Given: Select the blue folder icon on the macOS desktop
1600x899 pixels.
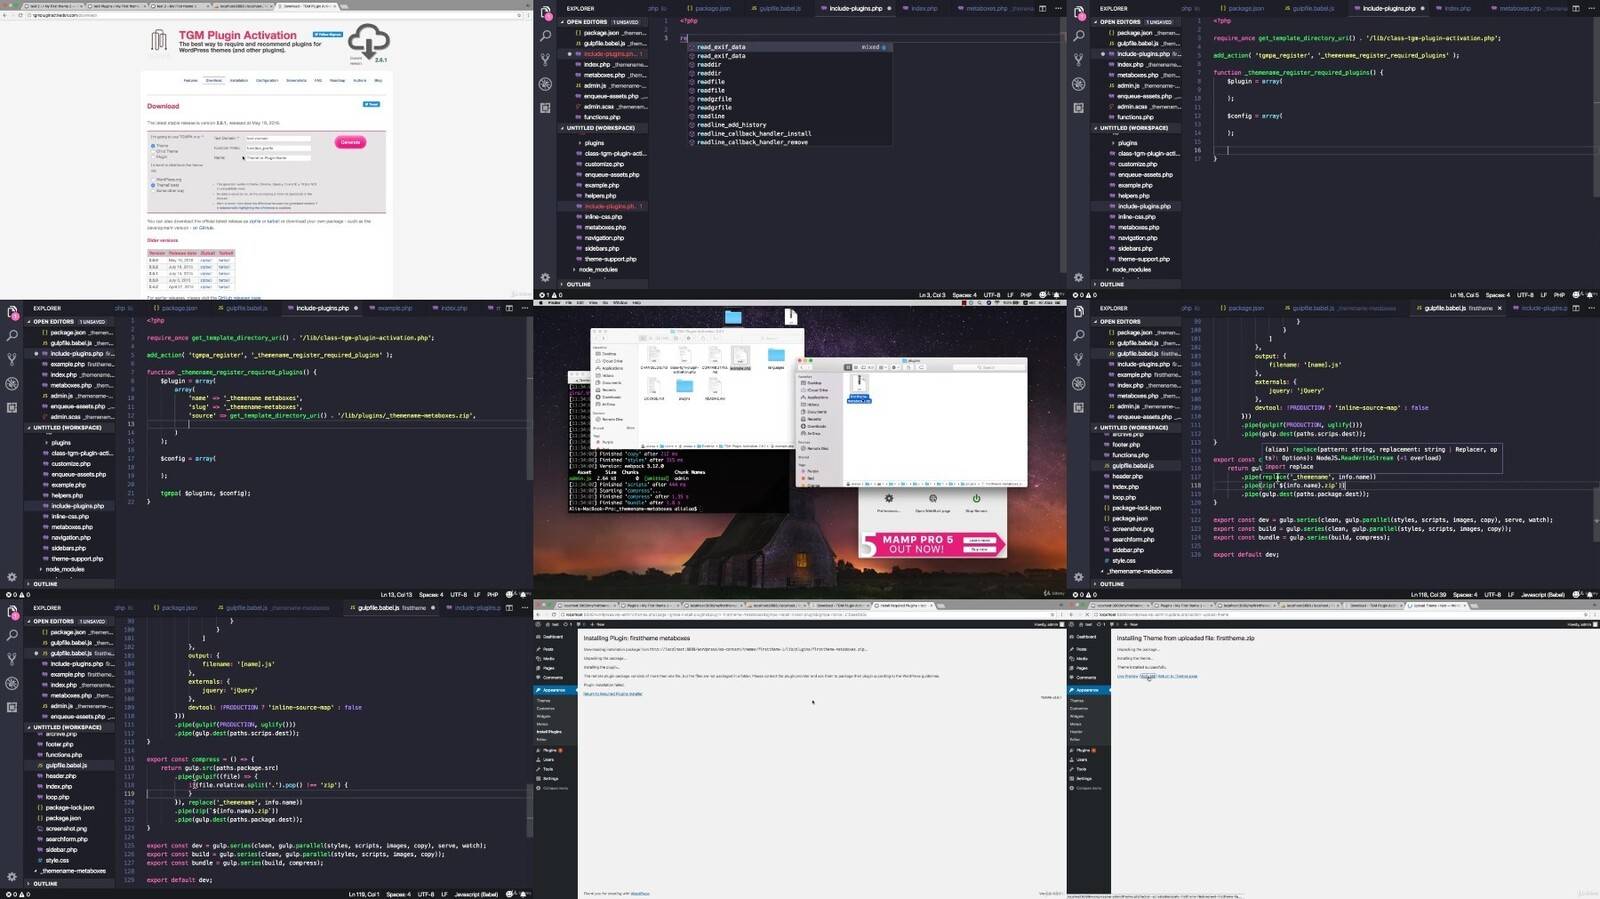Looking at the screenshot, I should click(733, 317).
